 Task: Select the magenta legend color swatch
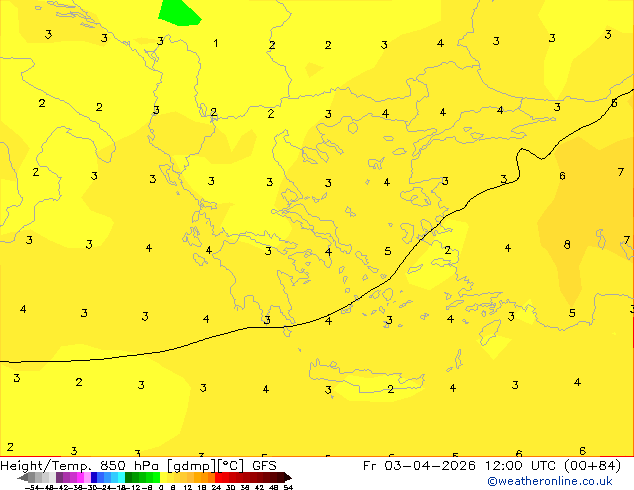(x=80, y=477)
